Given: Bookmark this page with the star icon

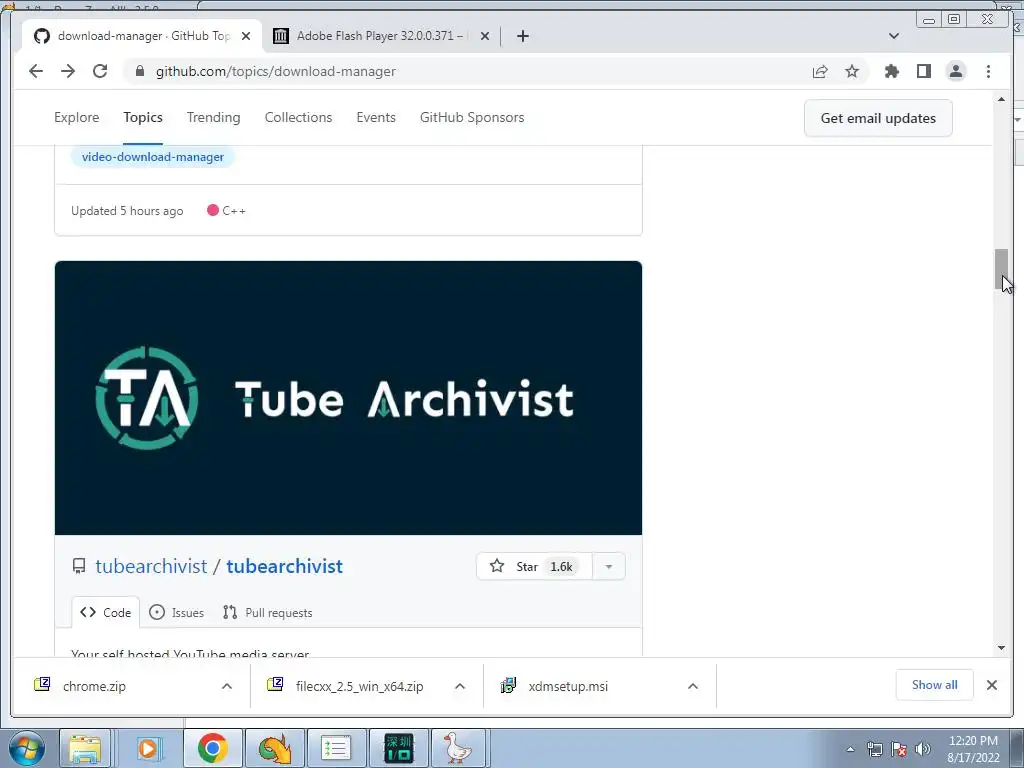Looking at the screenshot, I should pyautogui.click(x=852, y=71).
